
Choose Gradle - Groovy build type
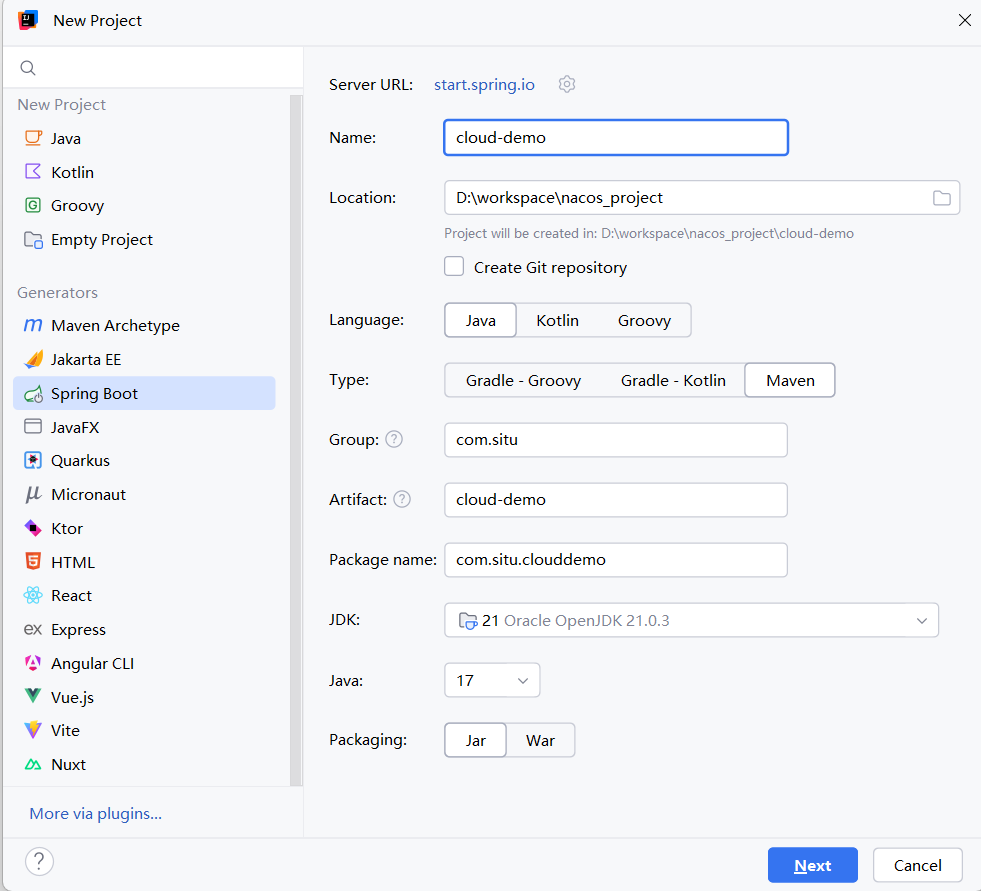coord(523,380)
